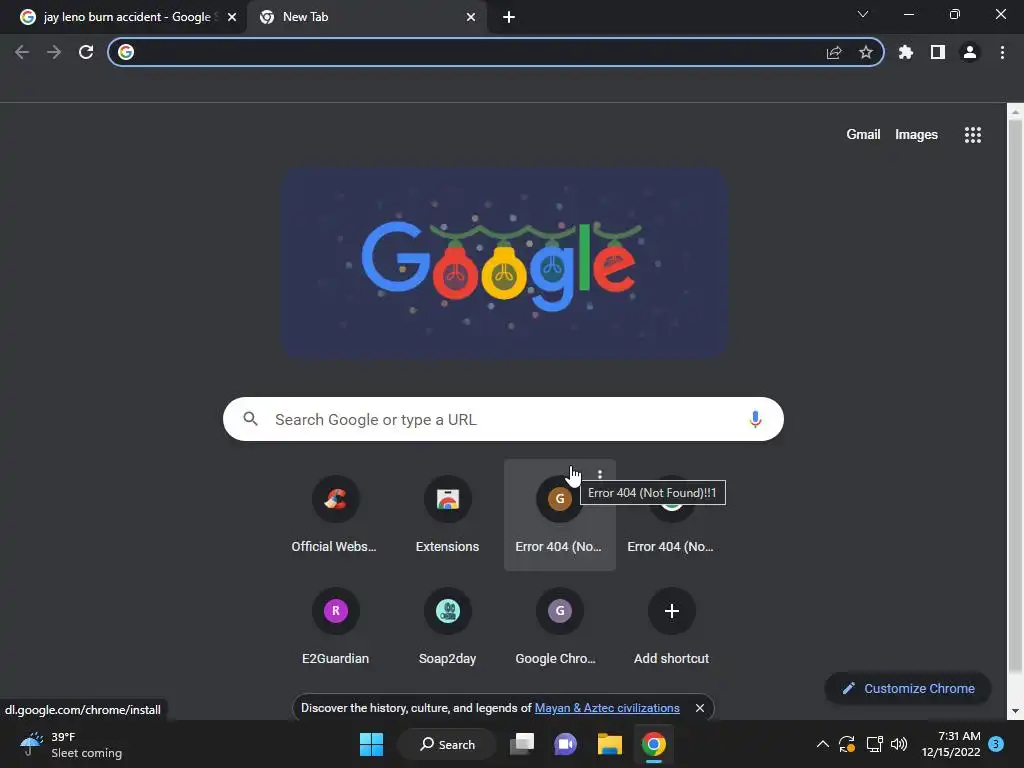Image resolution: width=1024 pixels, height=768 pixels.
Task: Open the E2Guardian shortcut
Action: [x=335, y=627]
